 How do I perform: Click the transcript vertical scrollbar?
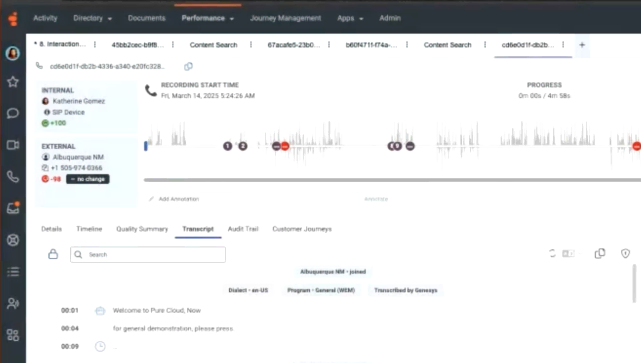634,283
